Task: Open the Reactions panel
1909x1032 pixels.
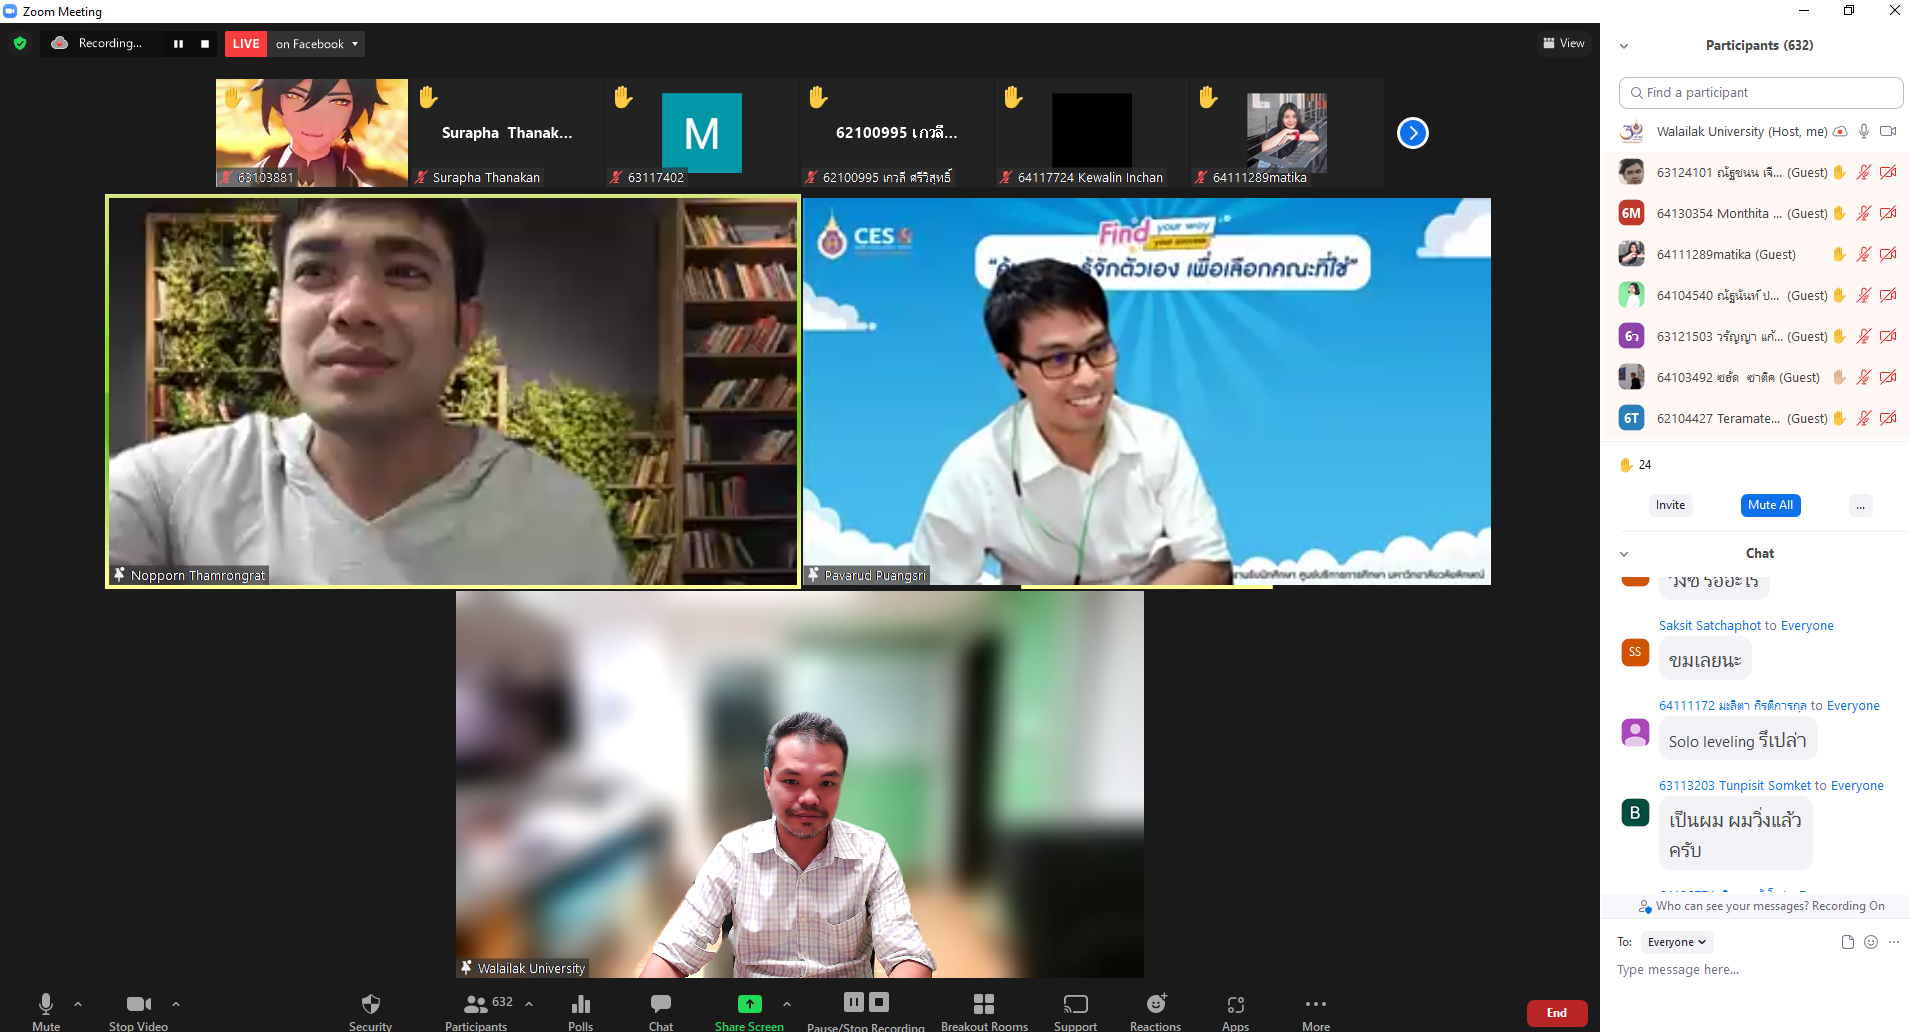Action: click(1155, 1010)
